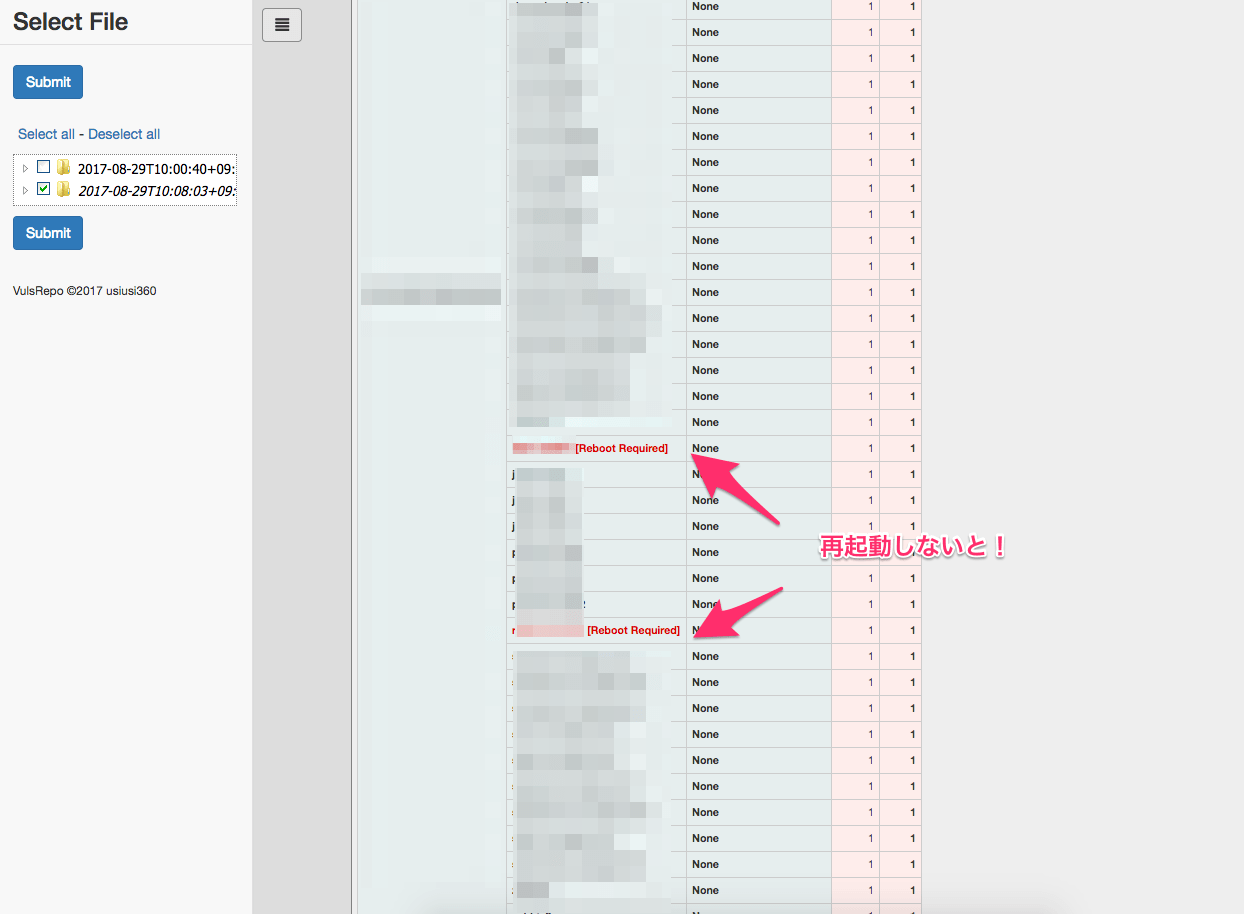The width and height of the screenshot is (1244, 914).
Task: Select the 2017-08-29T10:00:40 tree item label
Action: click(x=156, y=169)
